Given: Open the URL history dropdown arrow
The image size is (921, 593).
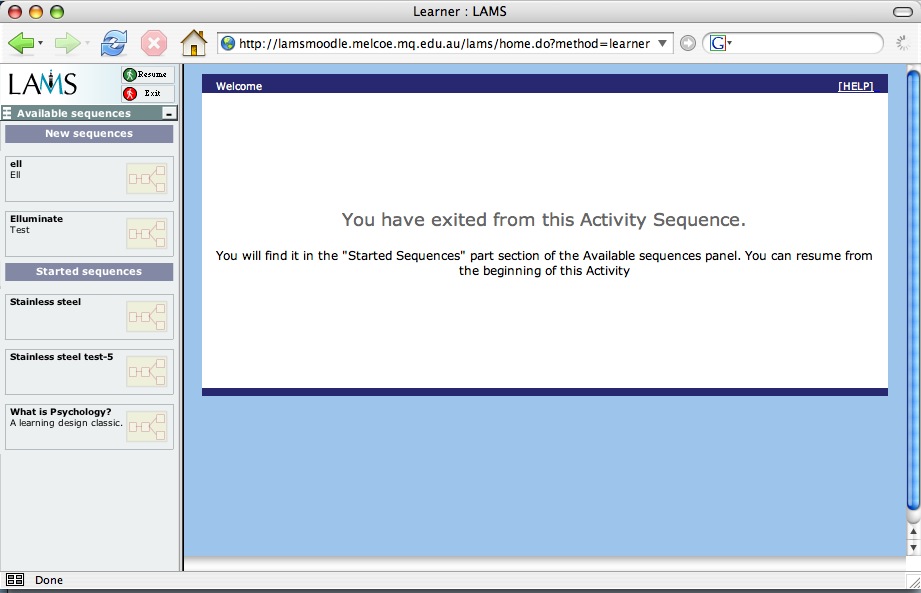Looking at the screenshot, I should 663,43.
